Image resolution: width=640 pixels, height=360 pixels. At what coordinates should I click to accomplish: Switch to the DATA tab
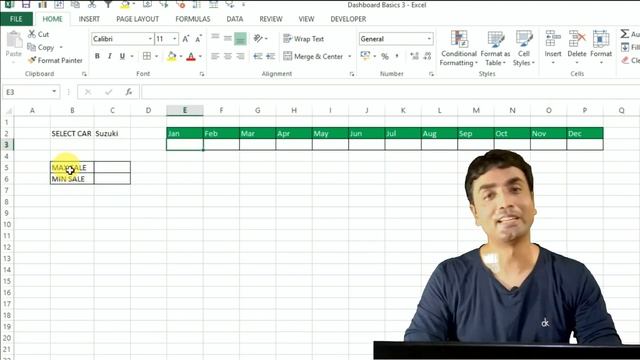click(235, 19)
